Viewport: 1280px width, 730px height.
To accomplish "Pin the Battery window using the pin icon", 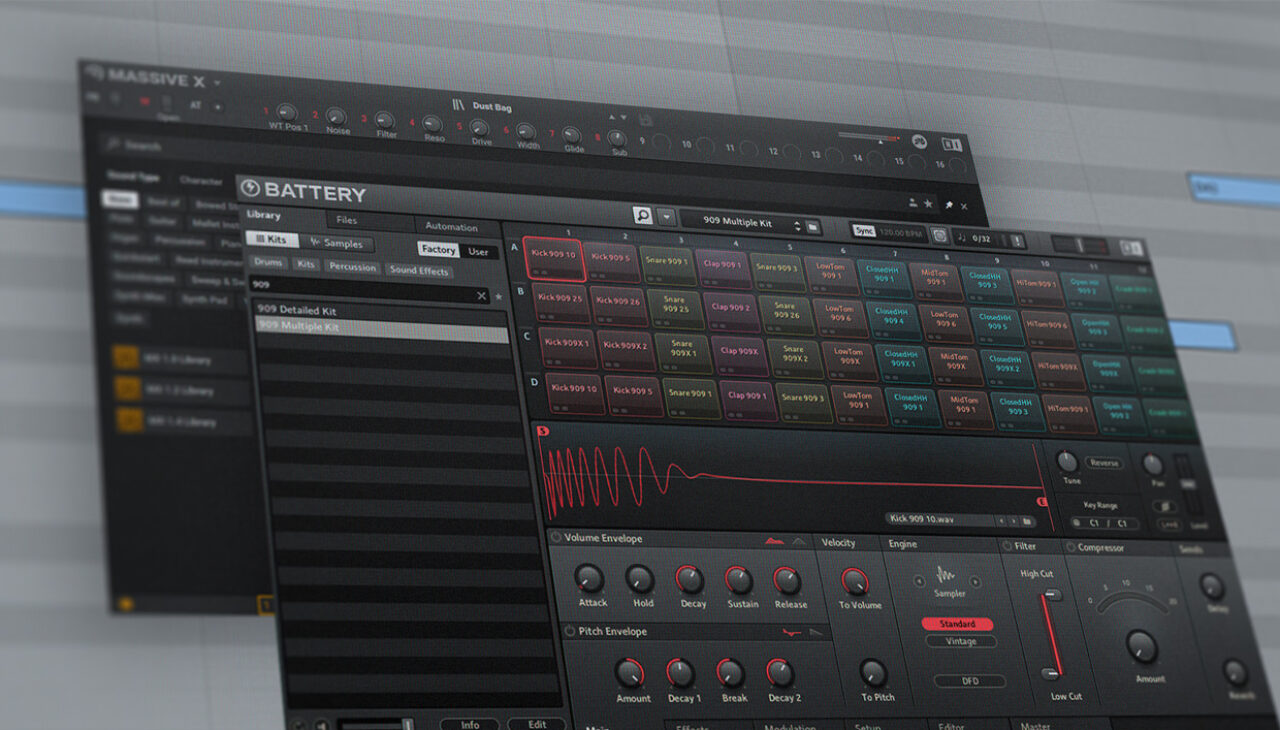I will (949, 204).
